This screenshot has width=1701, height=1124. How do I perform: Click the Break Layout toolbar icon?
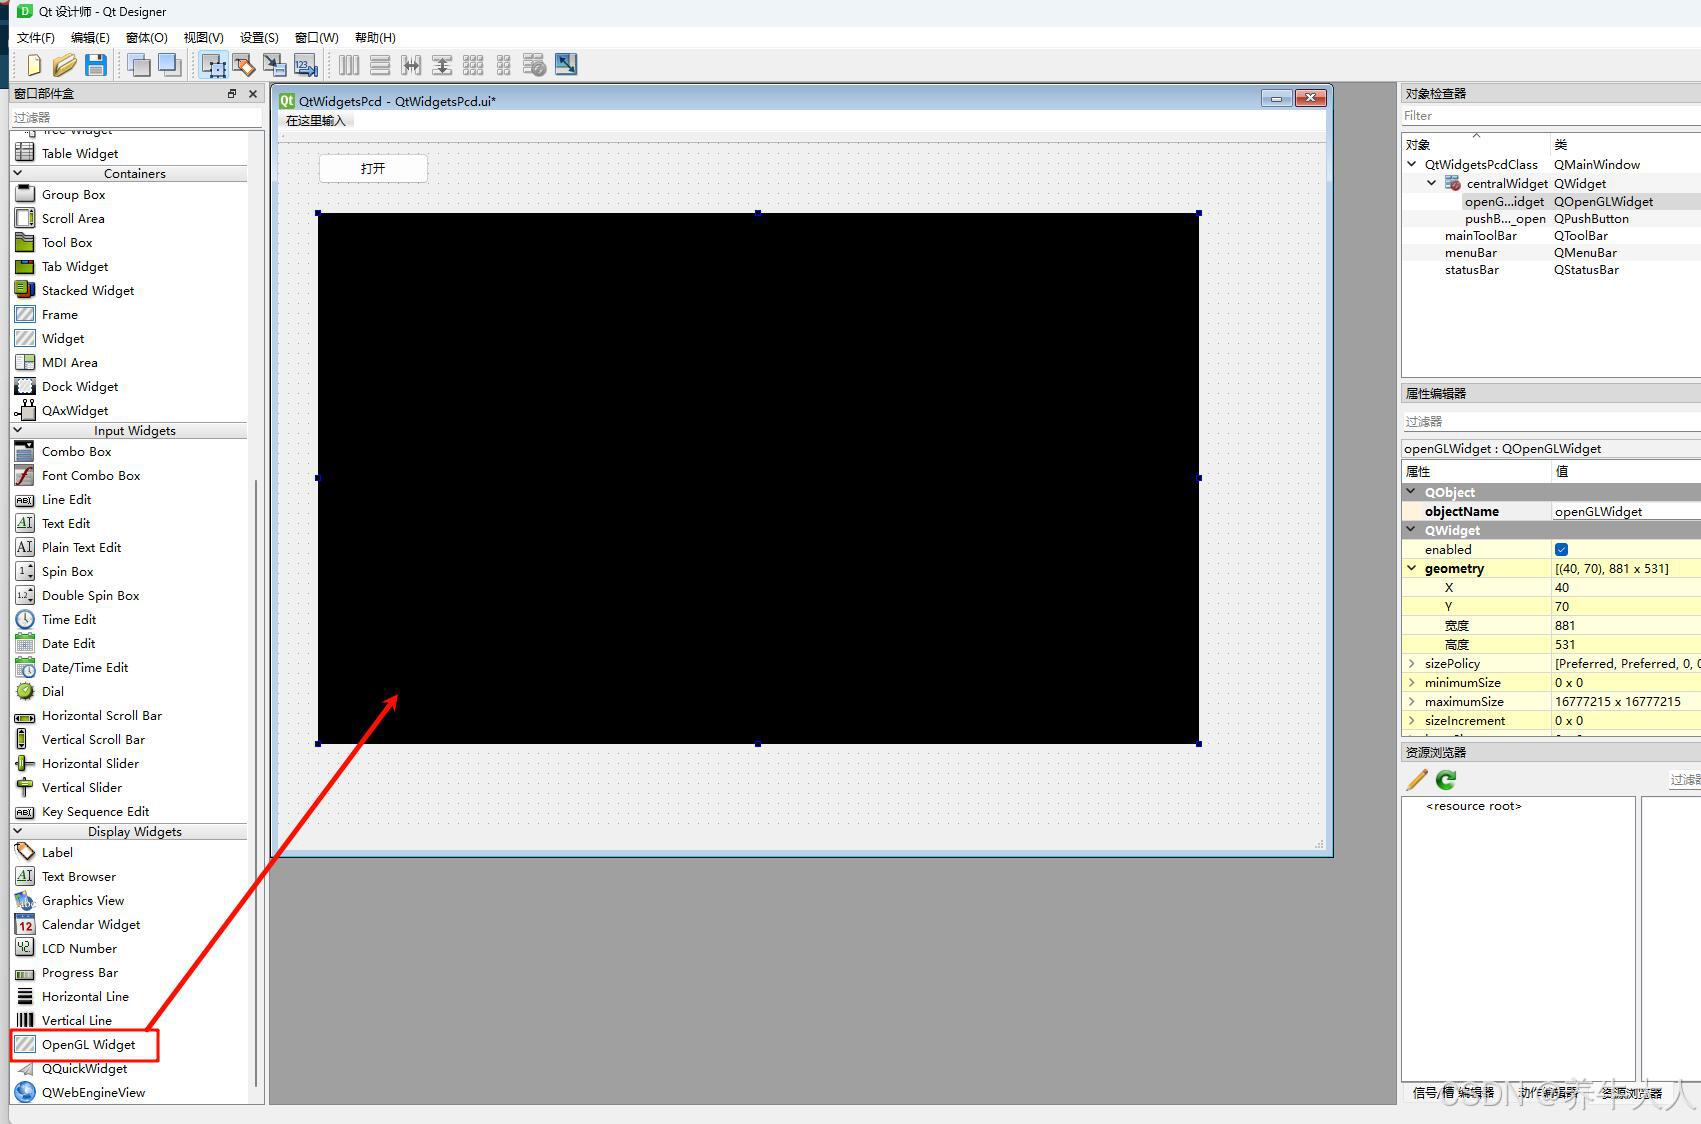coord(535,65)
